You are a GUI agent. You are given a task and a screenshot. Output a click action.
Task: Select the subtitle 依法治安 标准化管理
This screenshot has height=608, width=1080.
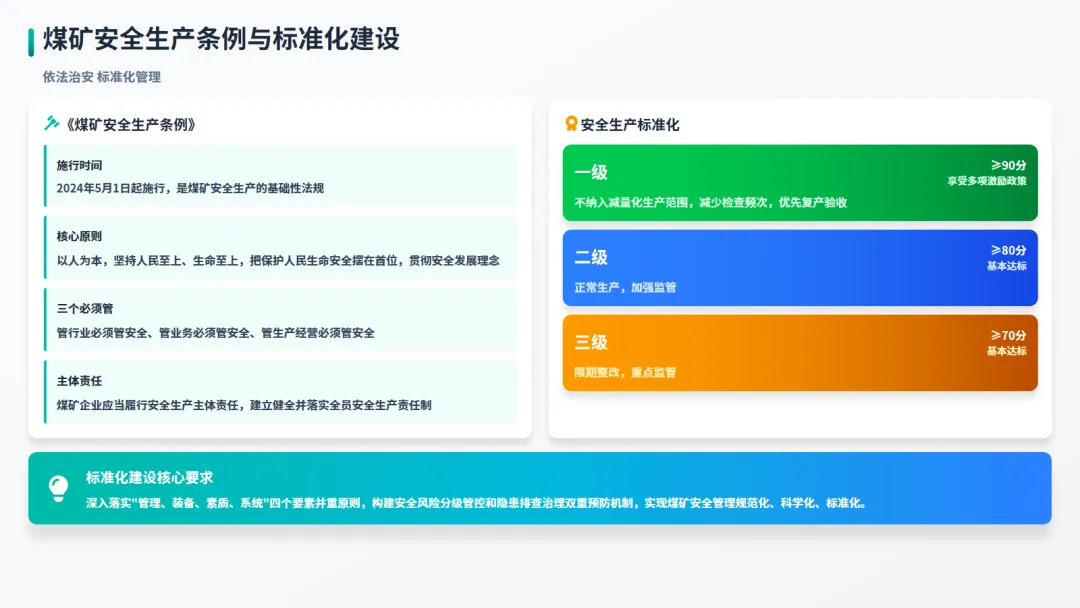pyautogui.click(x=102, y=77)
